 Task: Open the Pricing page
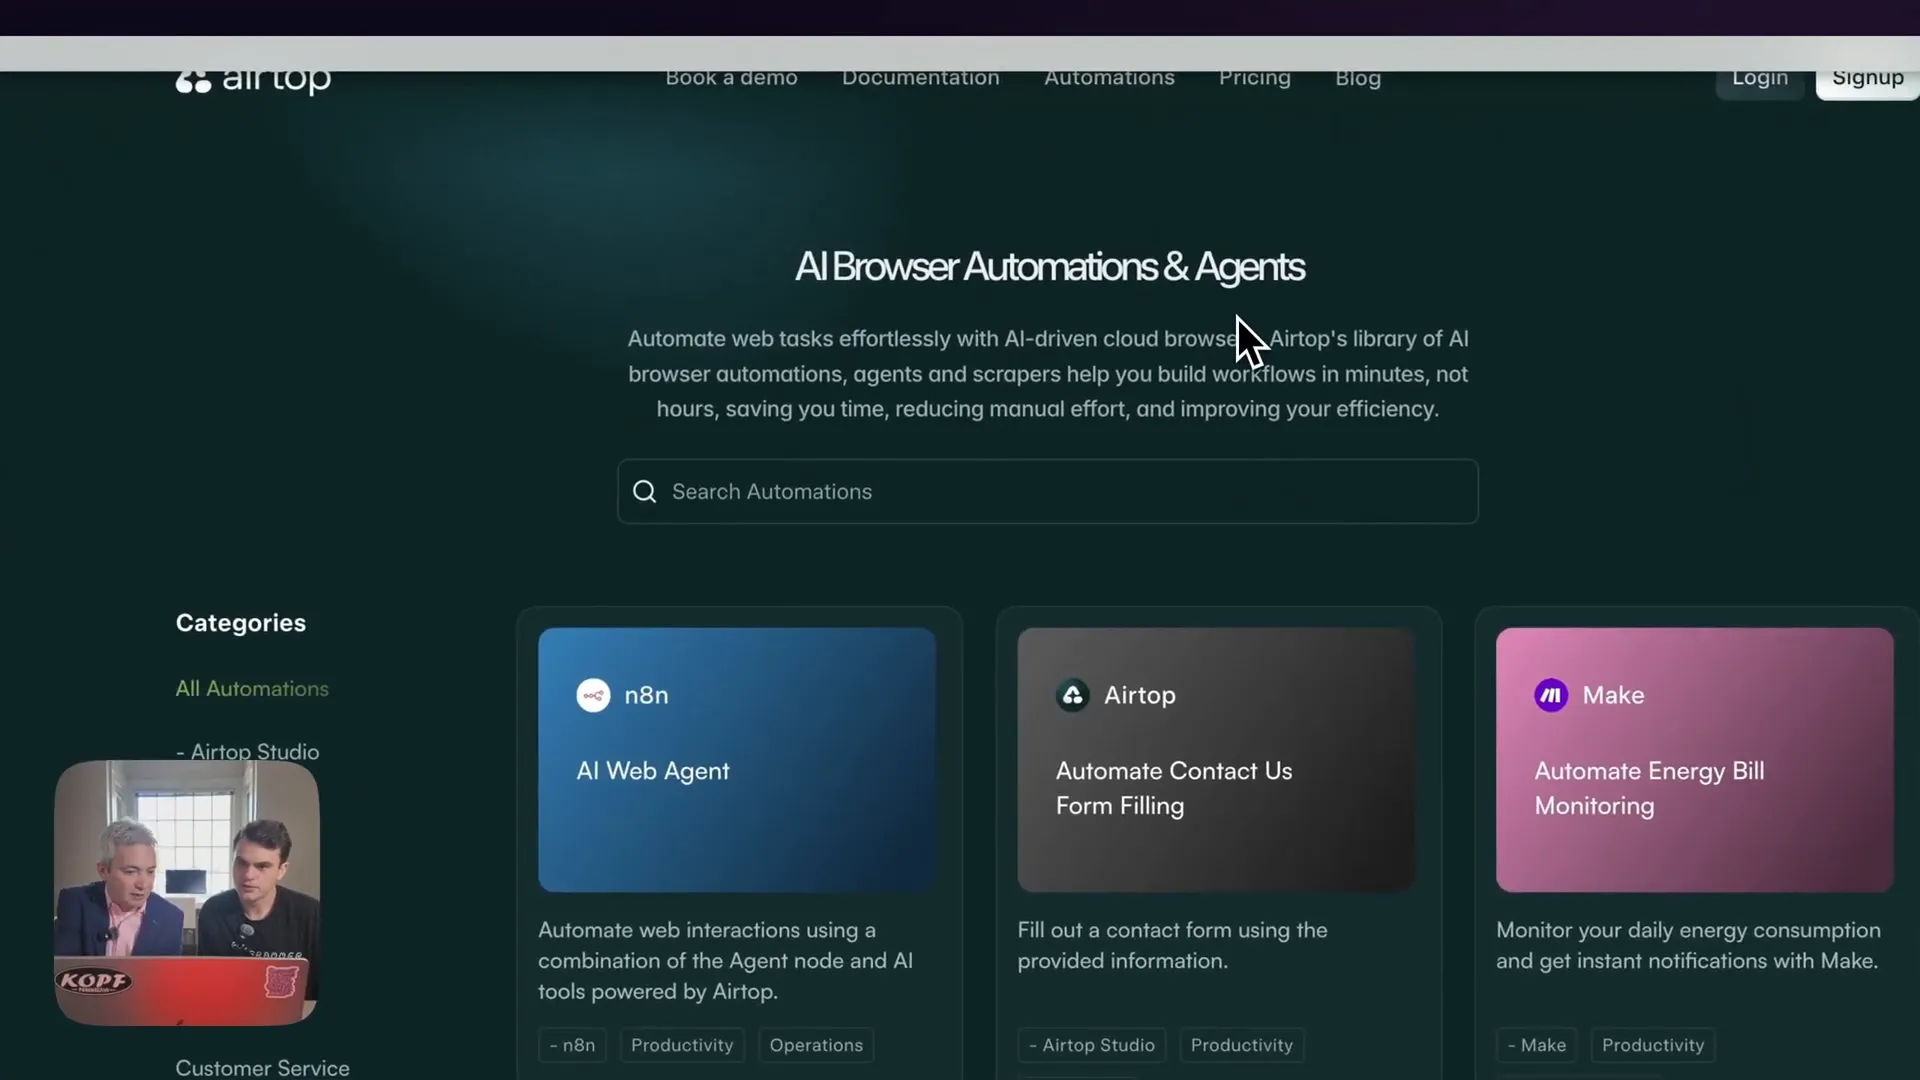click(1254, 79)
